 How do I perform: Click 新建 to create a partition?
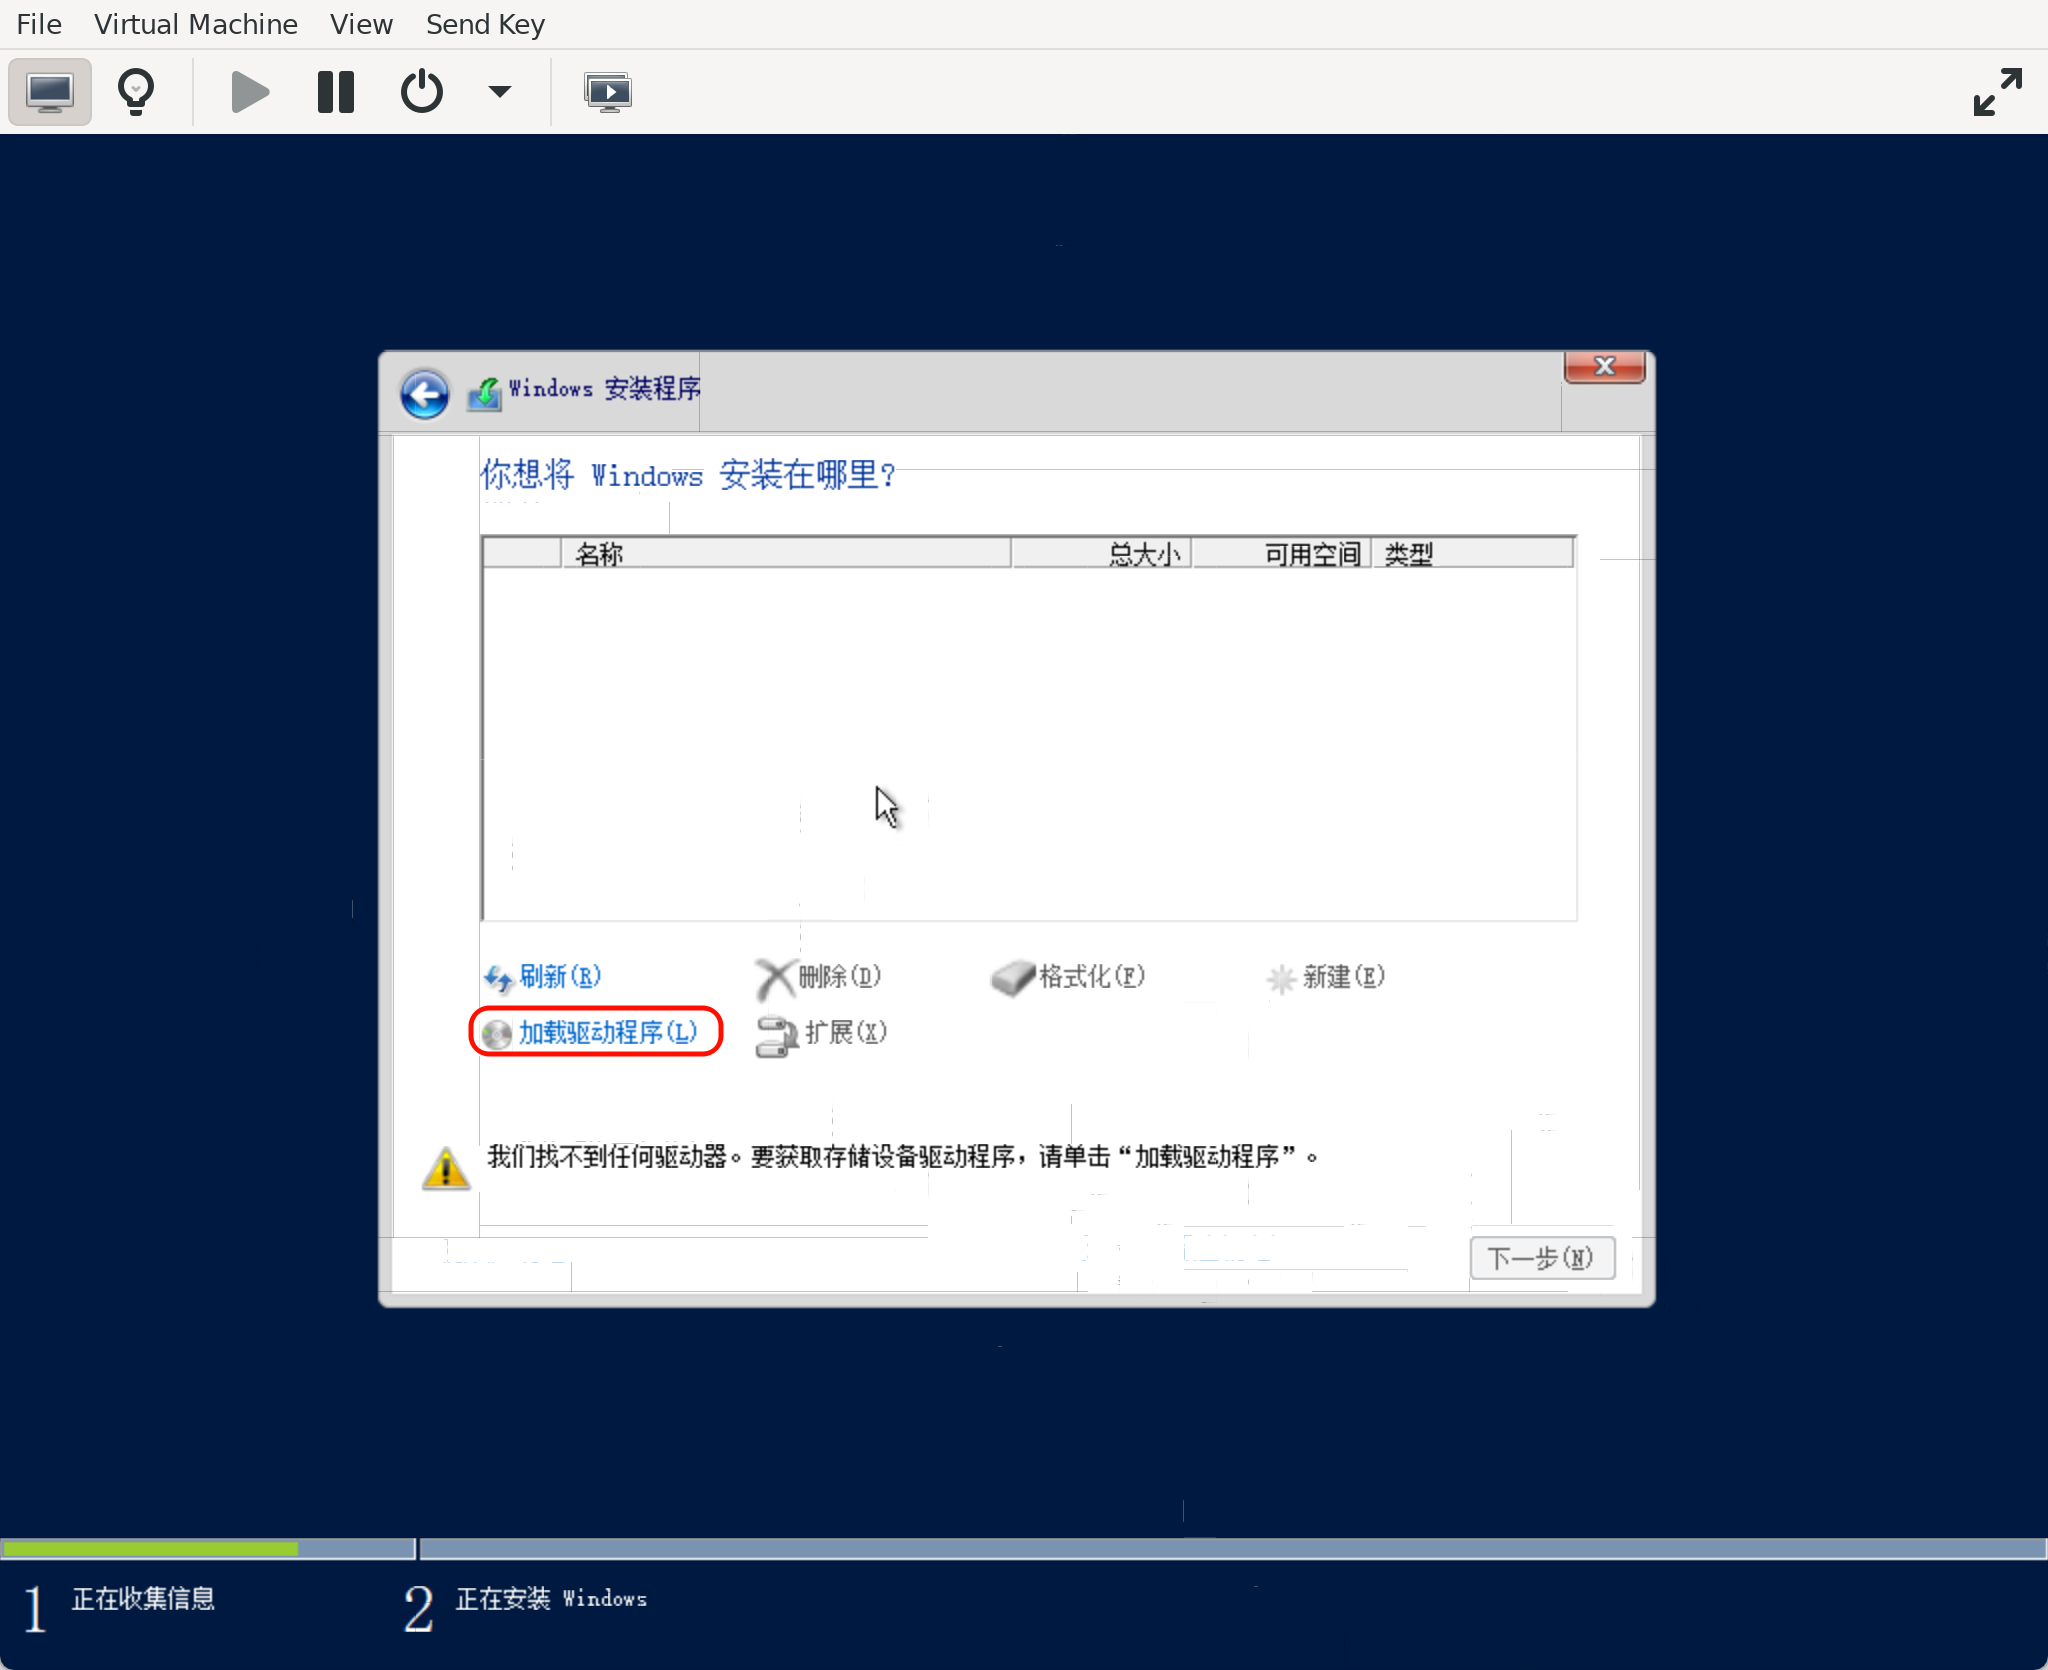pyautogui.click(x=1342, y=977)
